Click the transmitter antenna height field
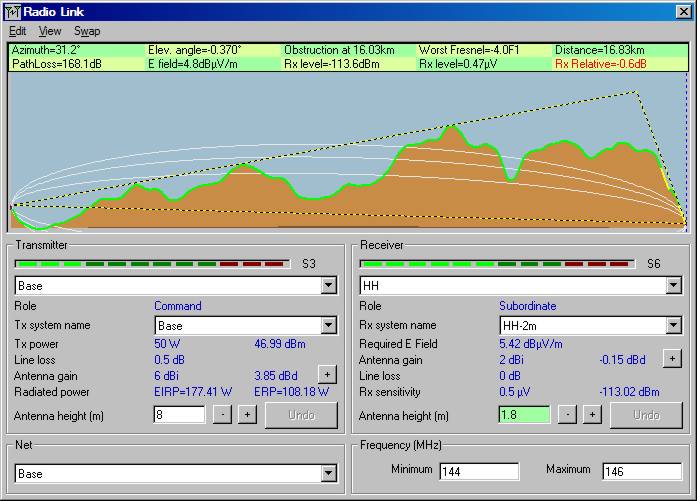 point(179,415)
